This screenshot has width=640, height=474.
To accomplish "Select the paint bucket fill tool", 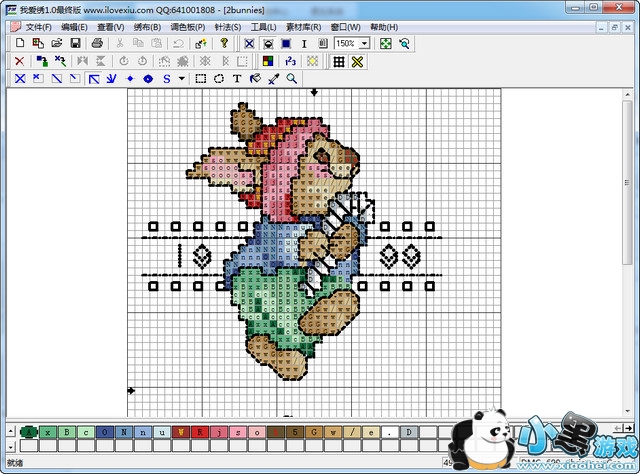I will tap(255, 78).
